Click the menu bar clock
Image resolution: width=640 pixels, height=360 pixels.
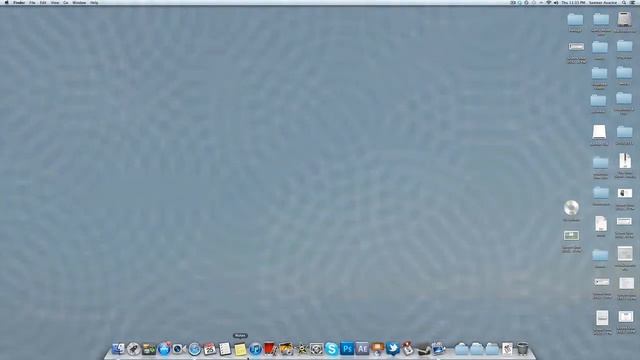coord(573,2)
